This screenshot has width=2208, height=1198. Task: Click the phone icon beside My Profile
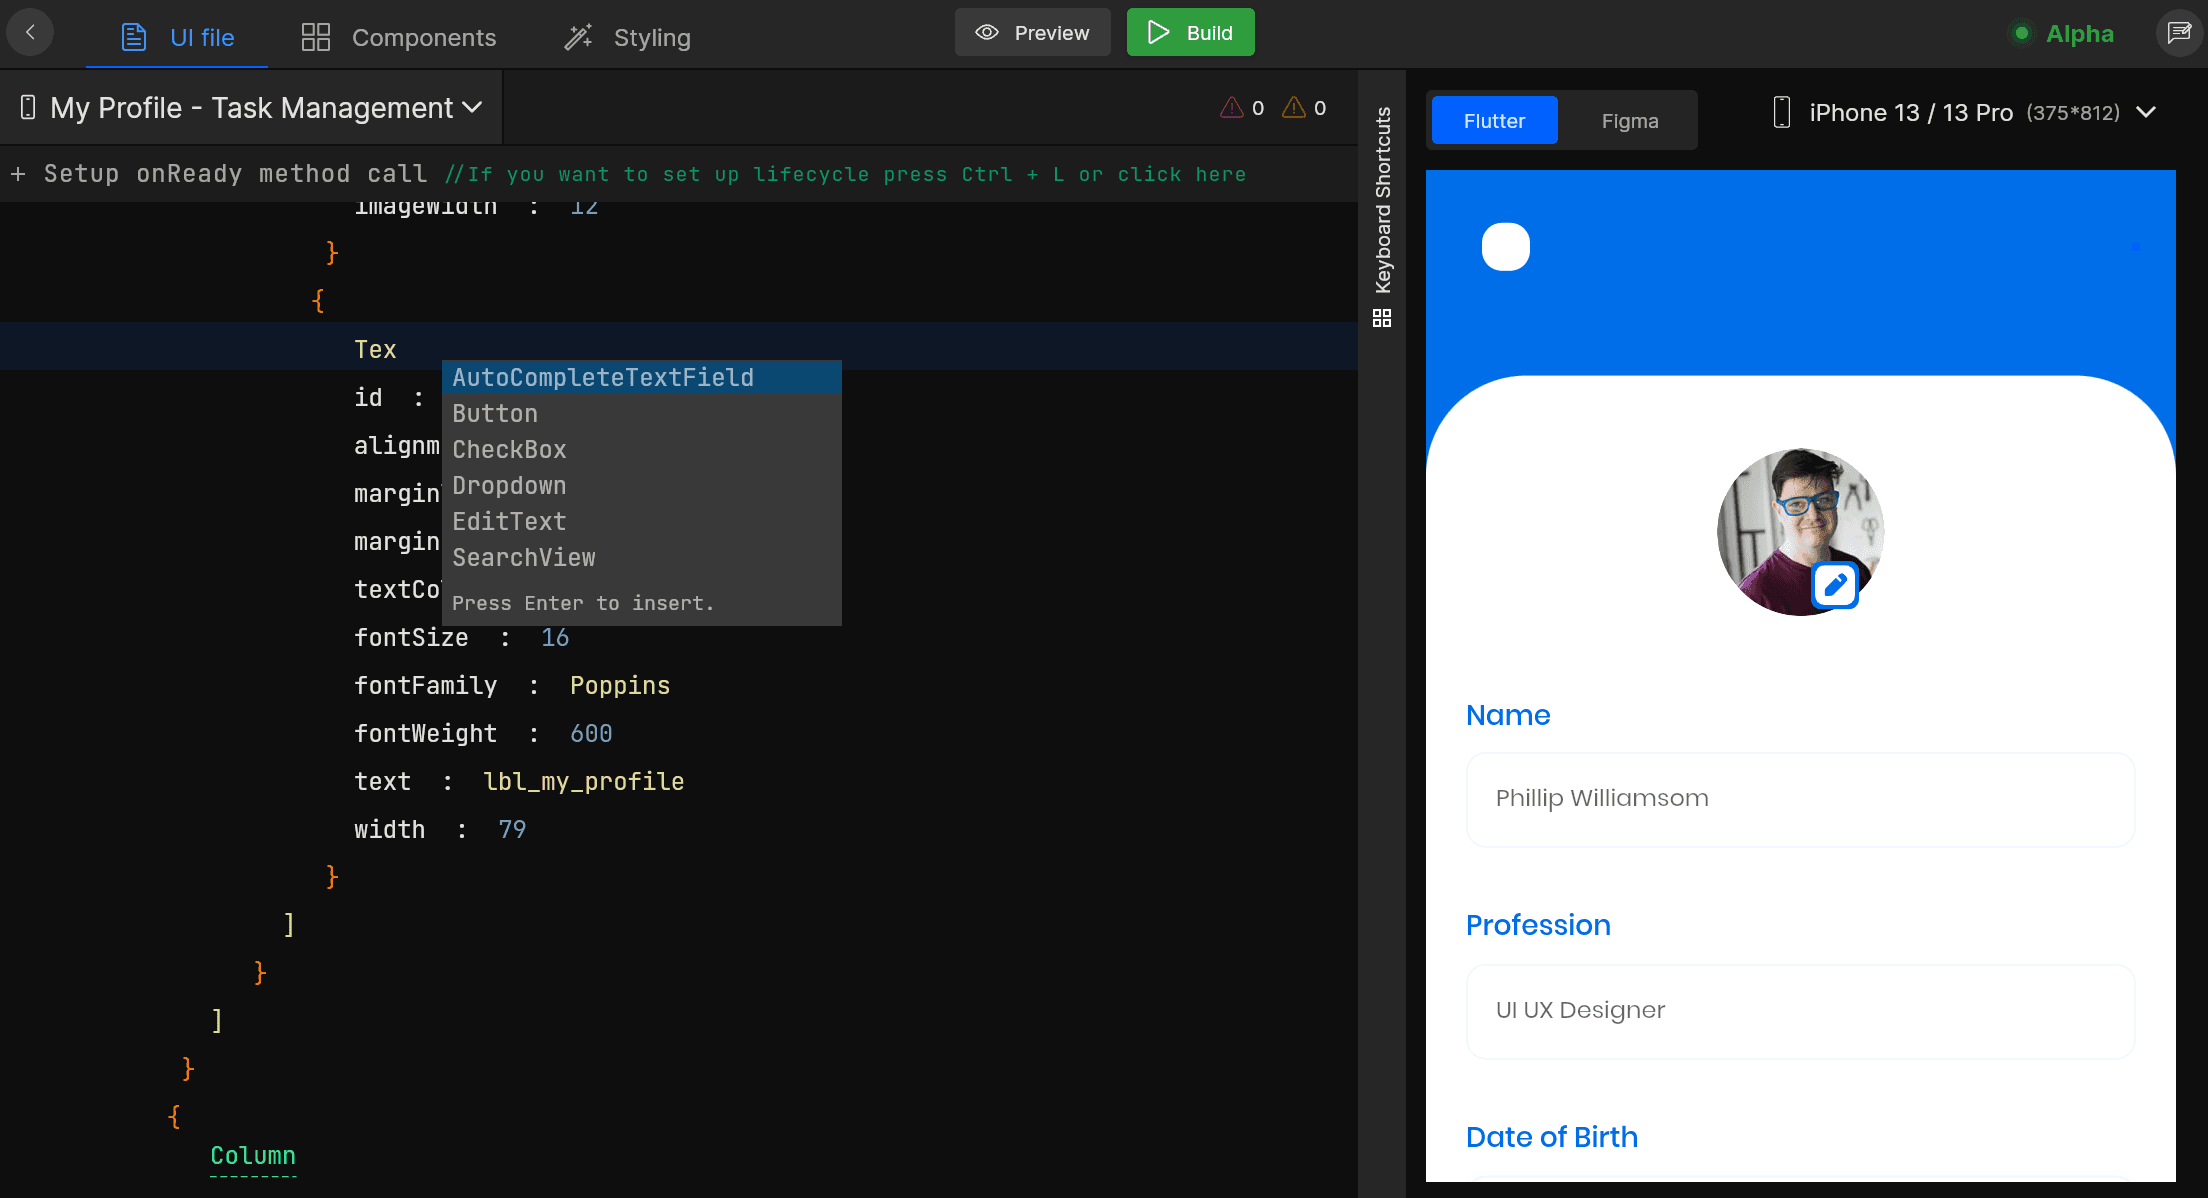[28, 107]
